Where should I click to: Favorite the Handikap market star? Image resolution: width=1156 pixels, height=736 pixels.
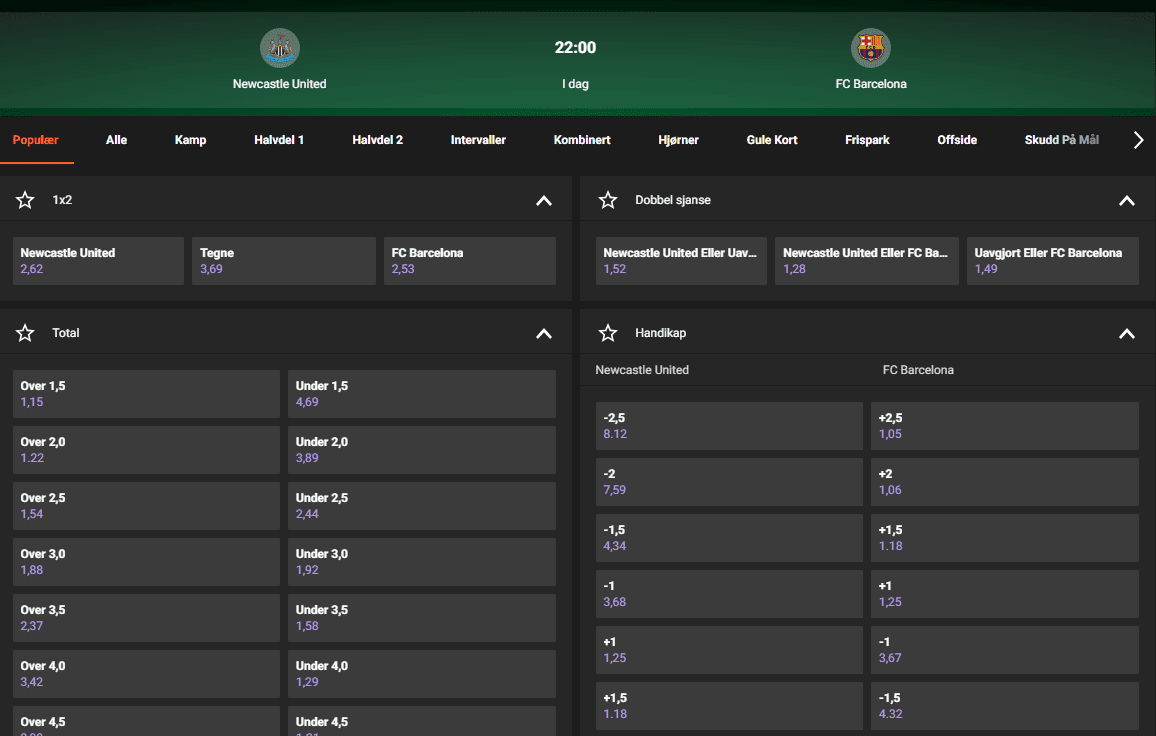pos(607,333)
